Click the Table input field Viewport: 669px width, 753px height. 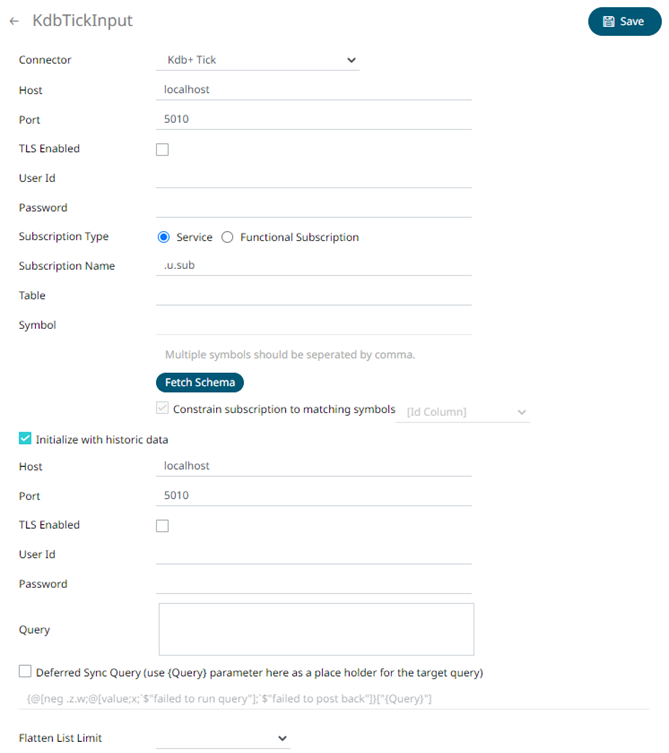[314, 296]
